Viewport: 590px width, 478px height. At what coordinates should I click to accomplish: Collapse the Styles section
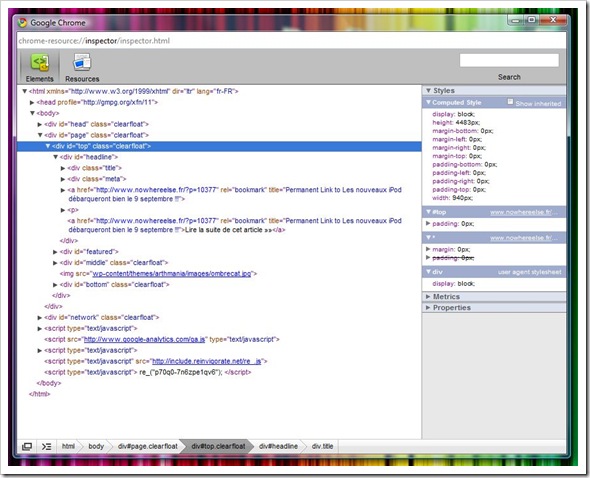coord(428,90)
